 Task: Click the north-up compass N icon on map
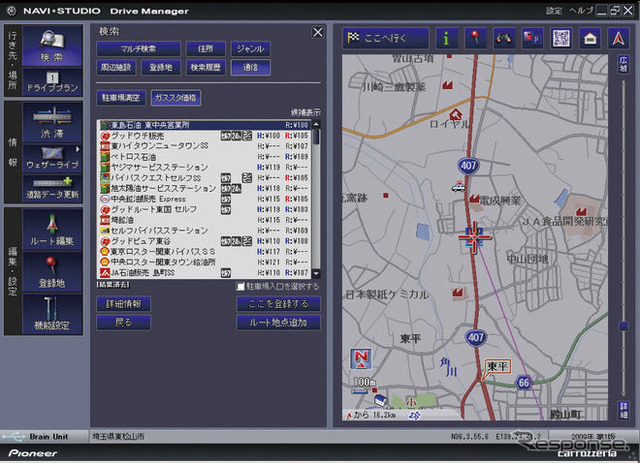[361, 359]
